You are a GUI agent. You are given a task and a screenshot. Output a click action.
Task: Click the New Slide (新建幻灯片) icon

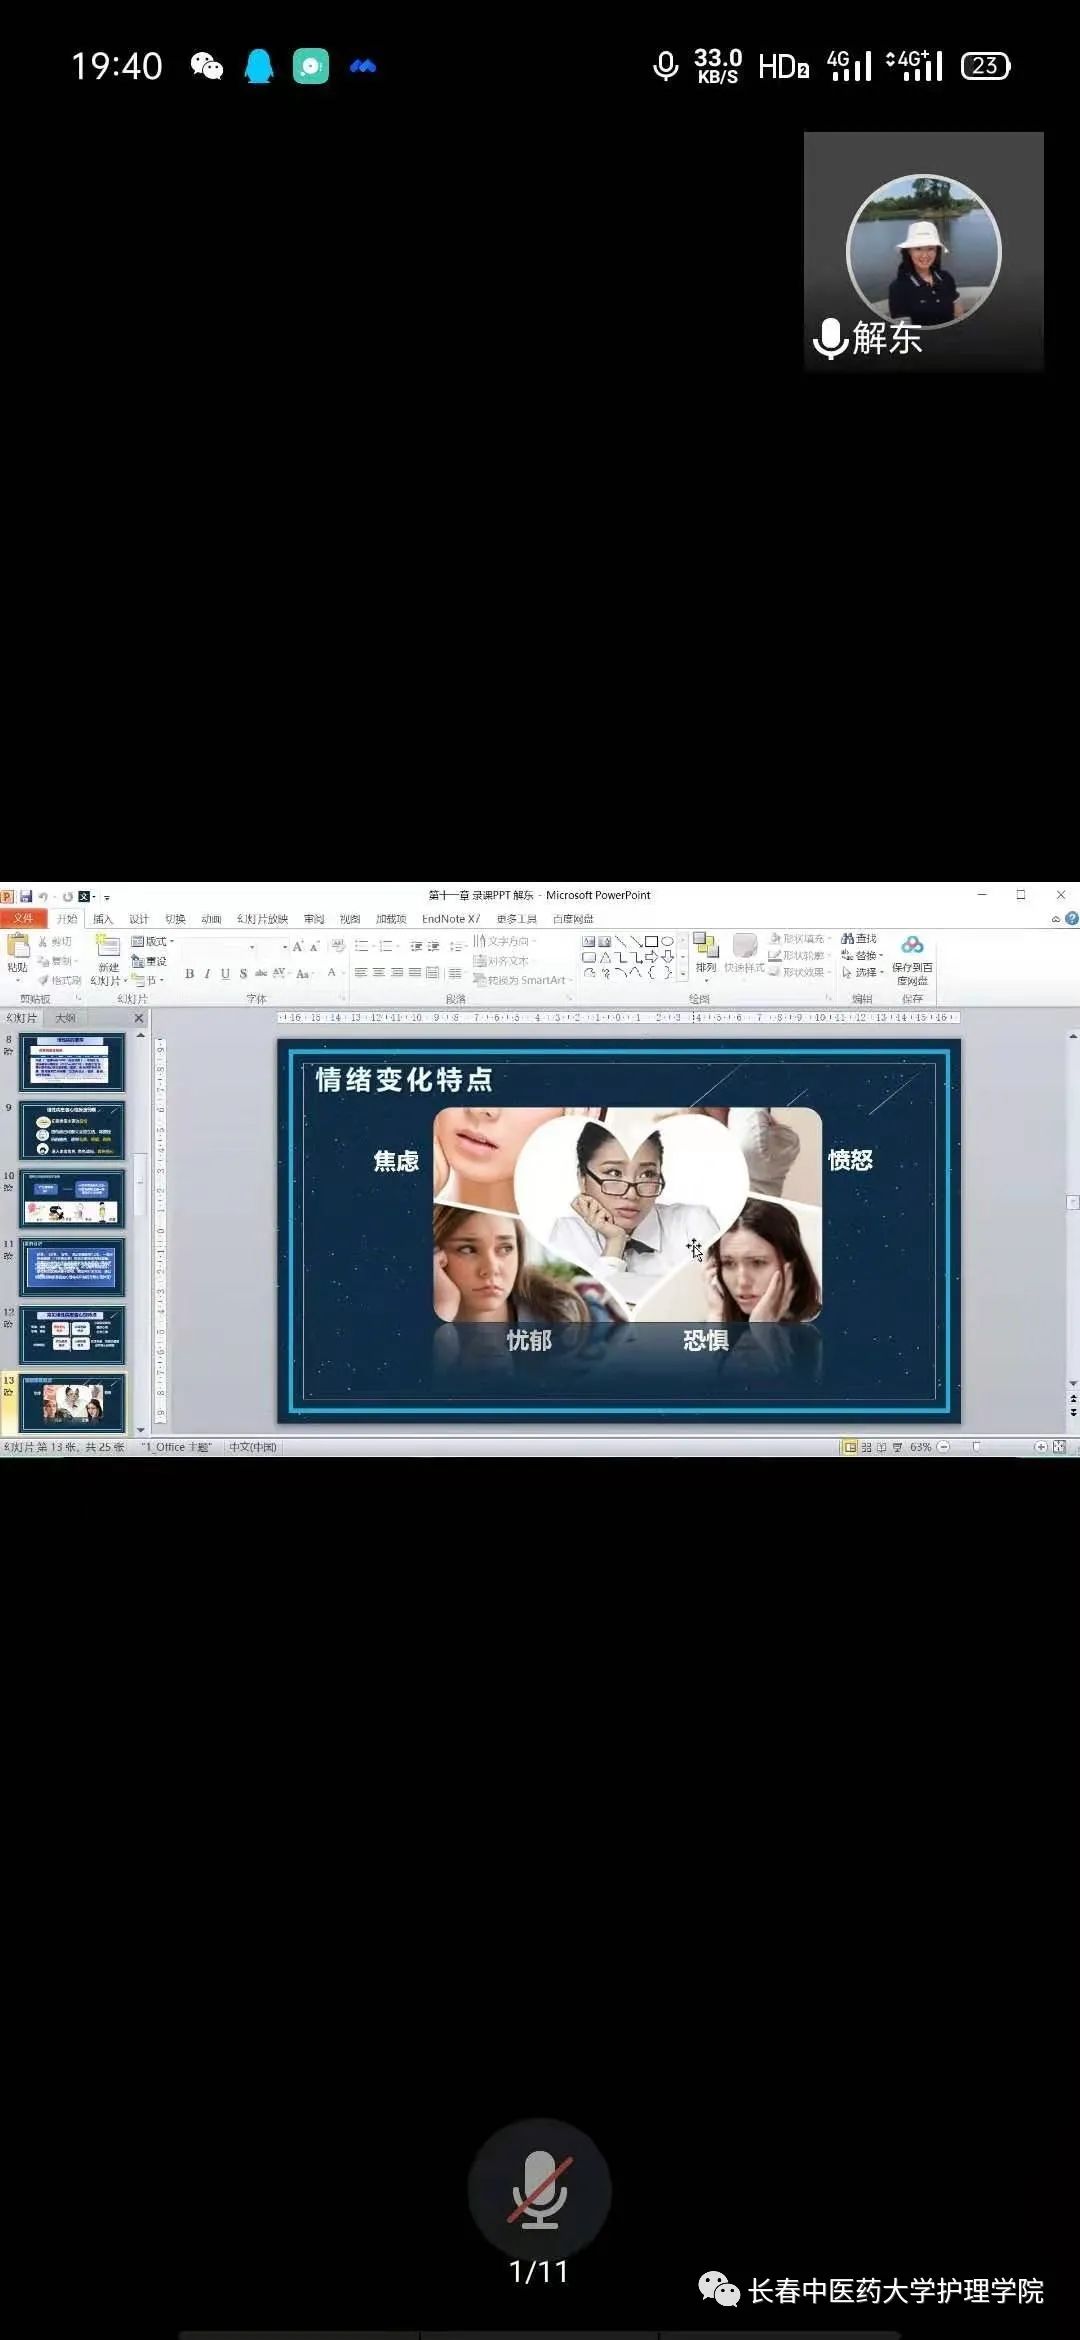coord(108,950)
